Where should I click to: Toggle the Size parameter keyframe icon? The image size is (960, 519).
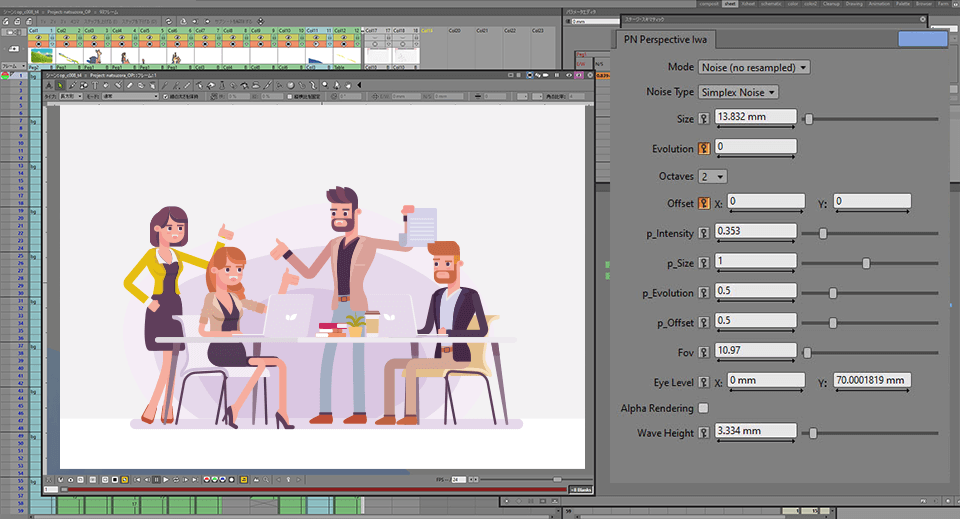point(704,119)
